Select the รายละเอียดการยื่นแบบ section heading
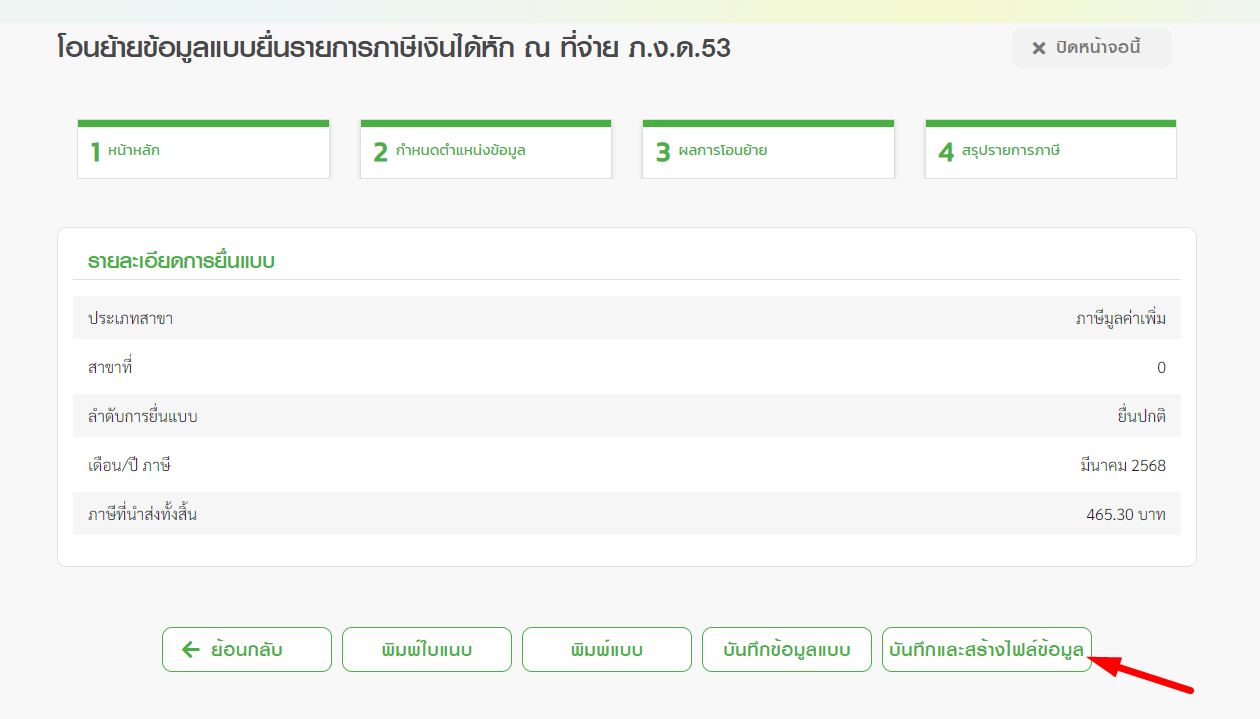1260x719 pixels. 181,262
